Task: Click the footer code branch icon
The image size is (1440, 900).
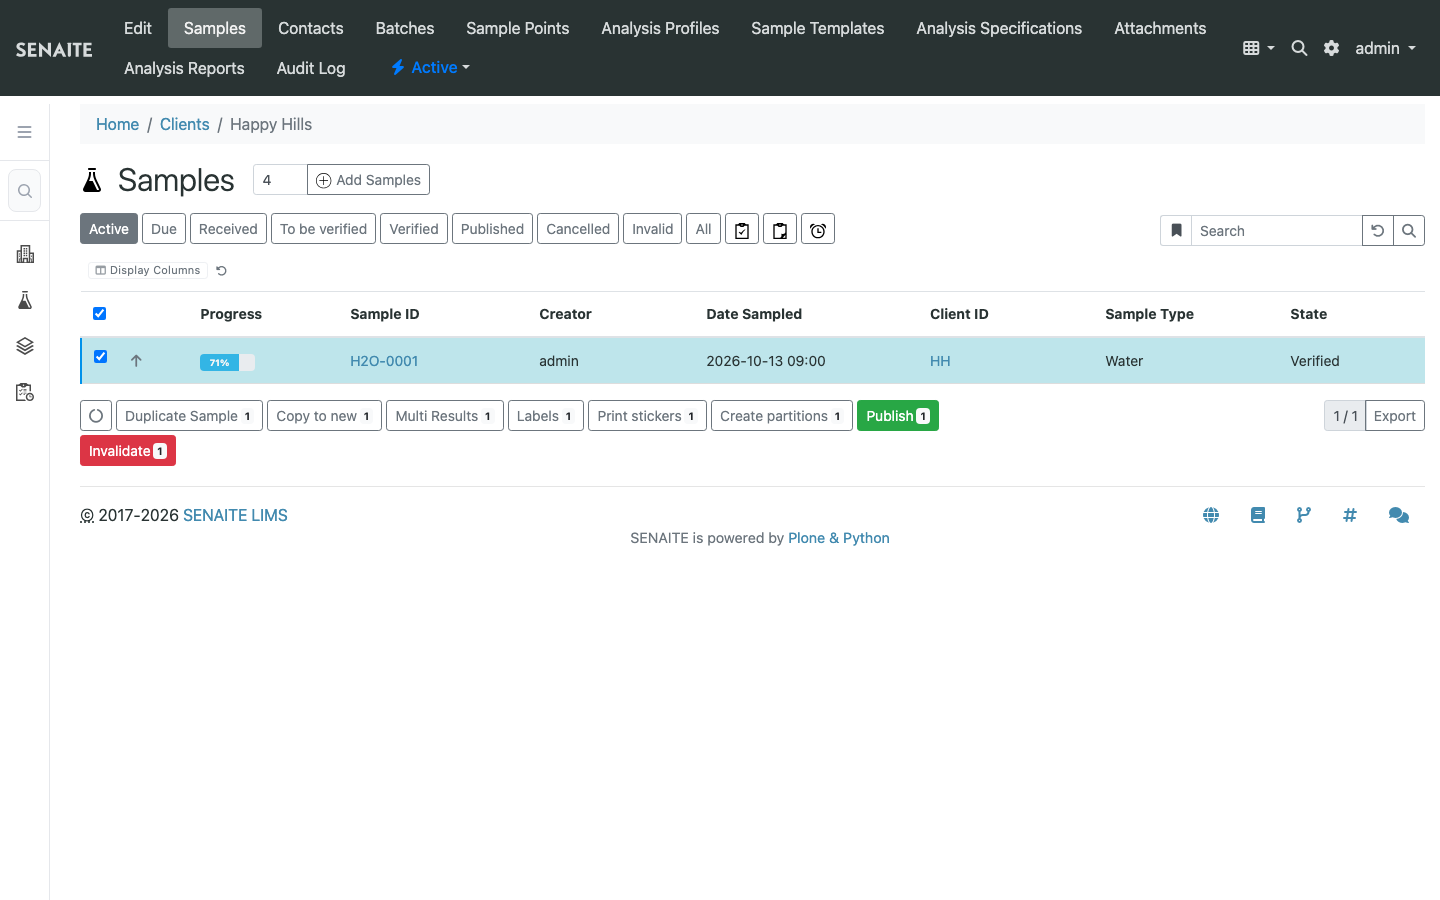Action: 1304,515
